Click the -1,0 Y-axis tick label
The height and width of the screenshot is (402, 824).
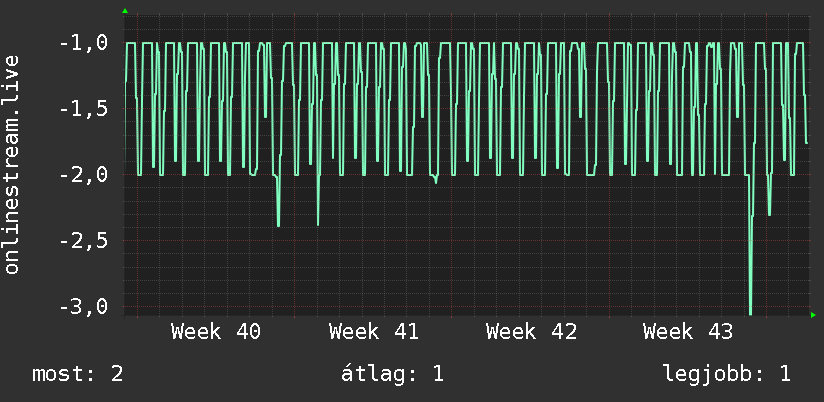click(84, 43)
